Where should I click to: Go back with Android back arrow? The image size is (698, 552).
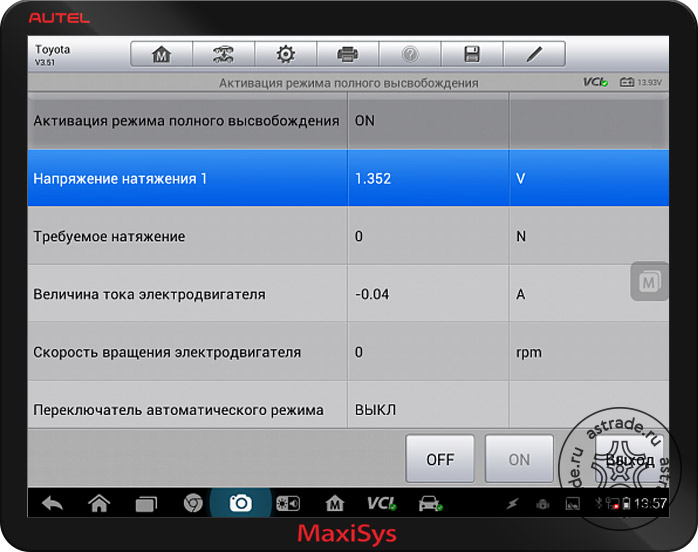pyautogui.click(x=53, y=503)
